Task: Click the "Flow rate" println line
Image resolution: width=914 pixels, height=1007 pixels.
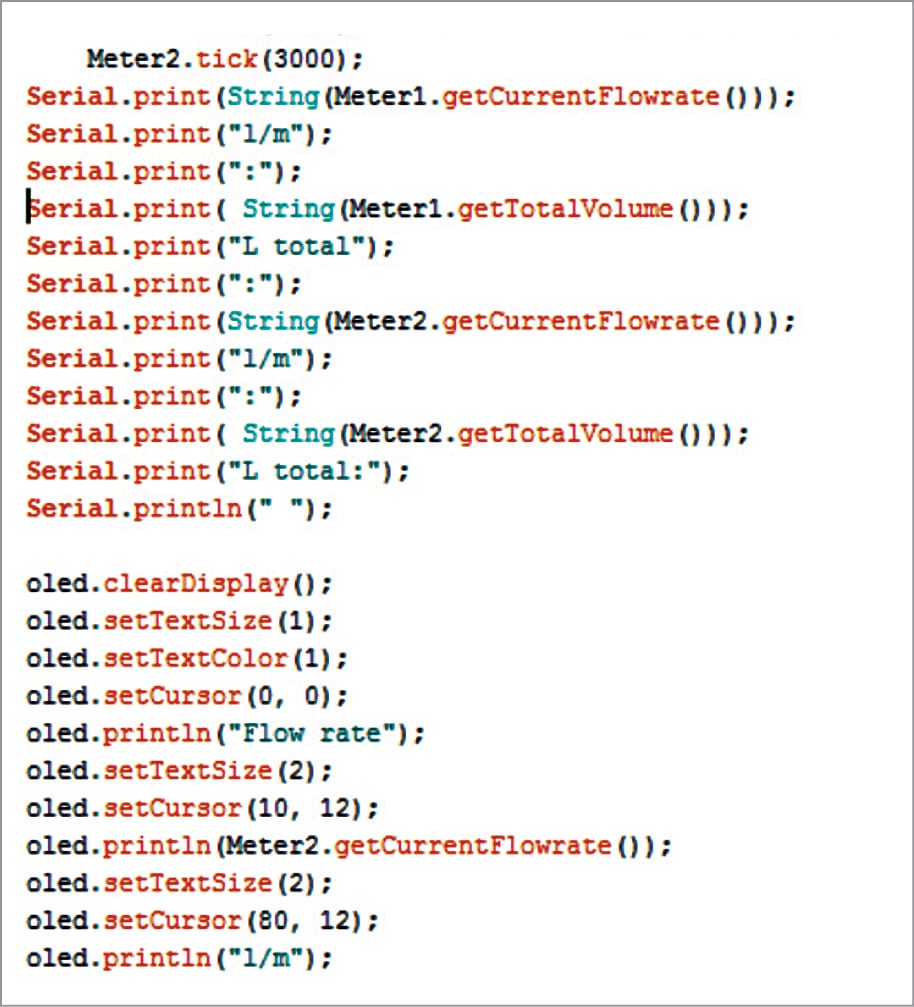Action: coord(225,733)
